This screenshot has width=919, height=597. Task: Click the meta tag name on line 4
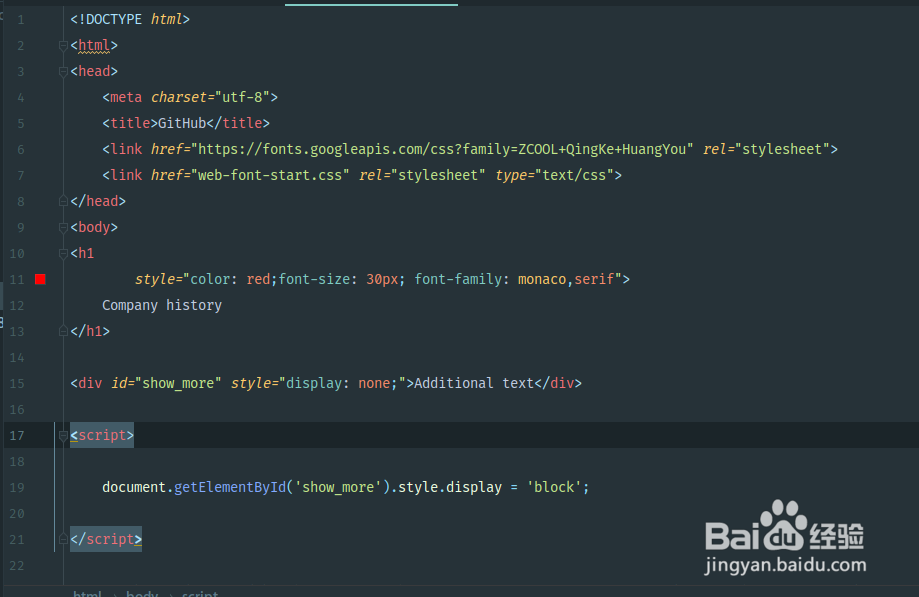click(126, 97)
